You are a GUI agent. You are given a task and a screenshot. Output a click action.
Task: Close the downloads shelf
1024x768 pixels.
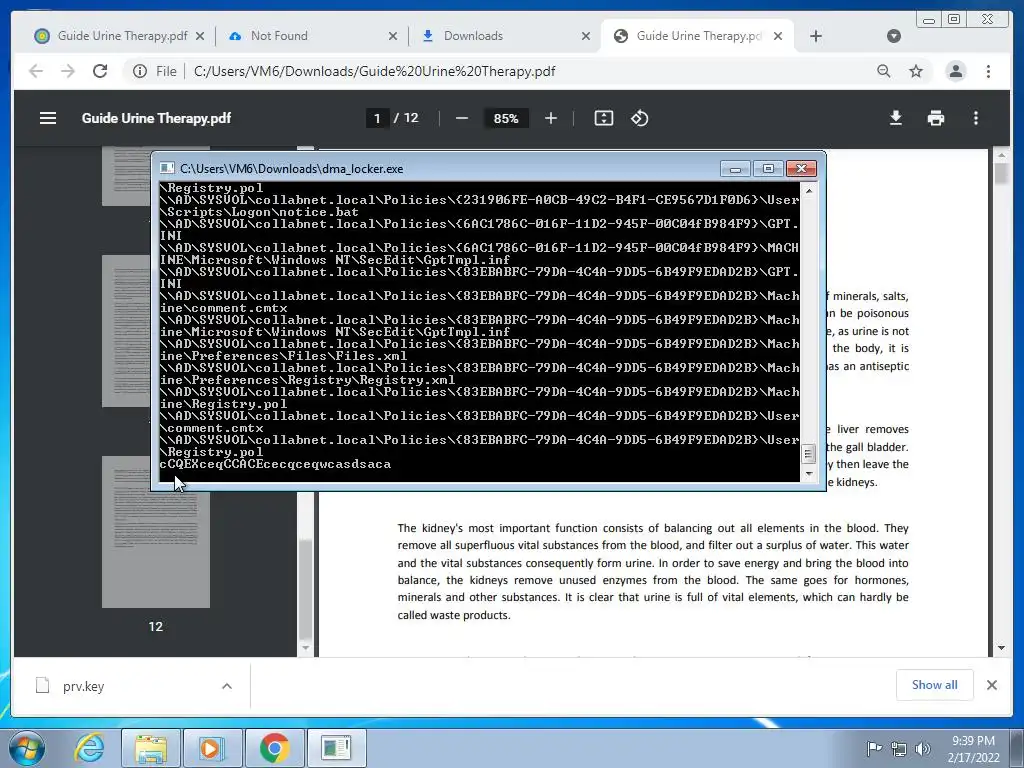click(x=991, y=684)
